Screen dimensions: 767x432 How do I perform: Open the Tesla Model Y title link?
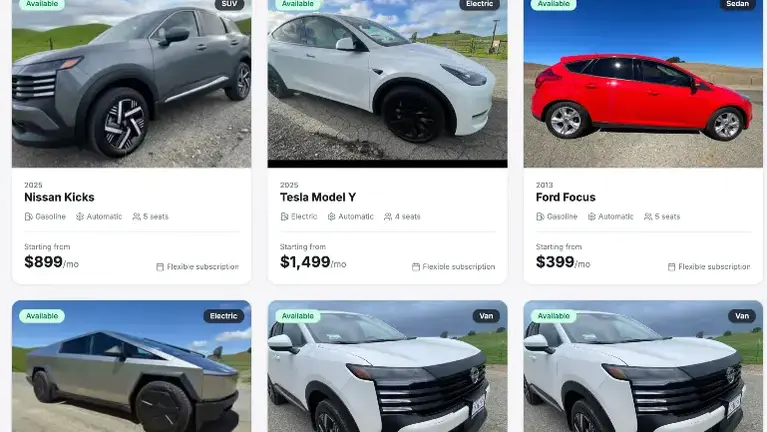pos(318,197)
